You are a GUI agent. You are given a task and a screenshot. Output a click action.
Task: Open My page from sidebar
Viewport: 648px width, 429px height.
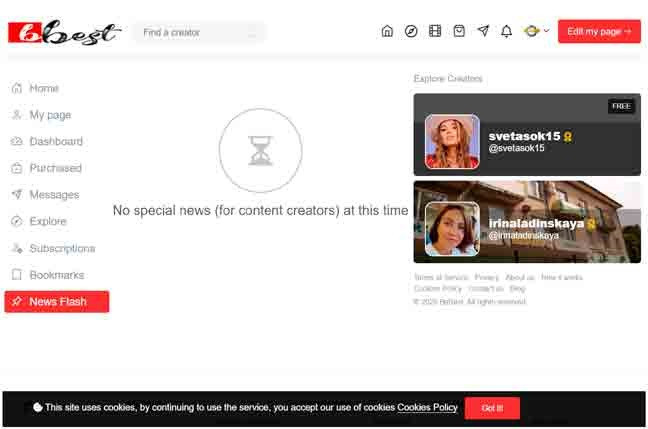[x=49, y=115]
